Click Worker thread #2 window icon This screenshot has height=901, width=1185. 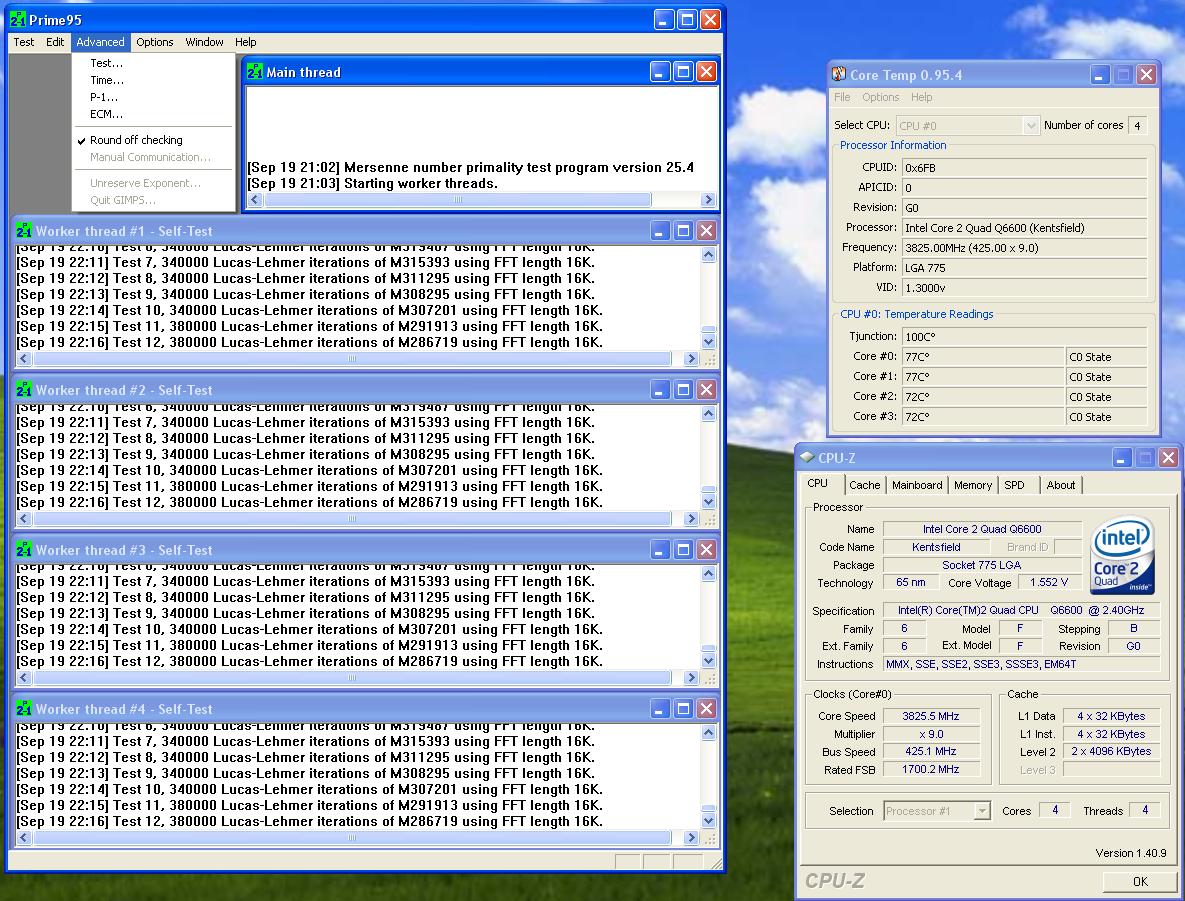pyautogui.click(x=24, y=390)
